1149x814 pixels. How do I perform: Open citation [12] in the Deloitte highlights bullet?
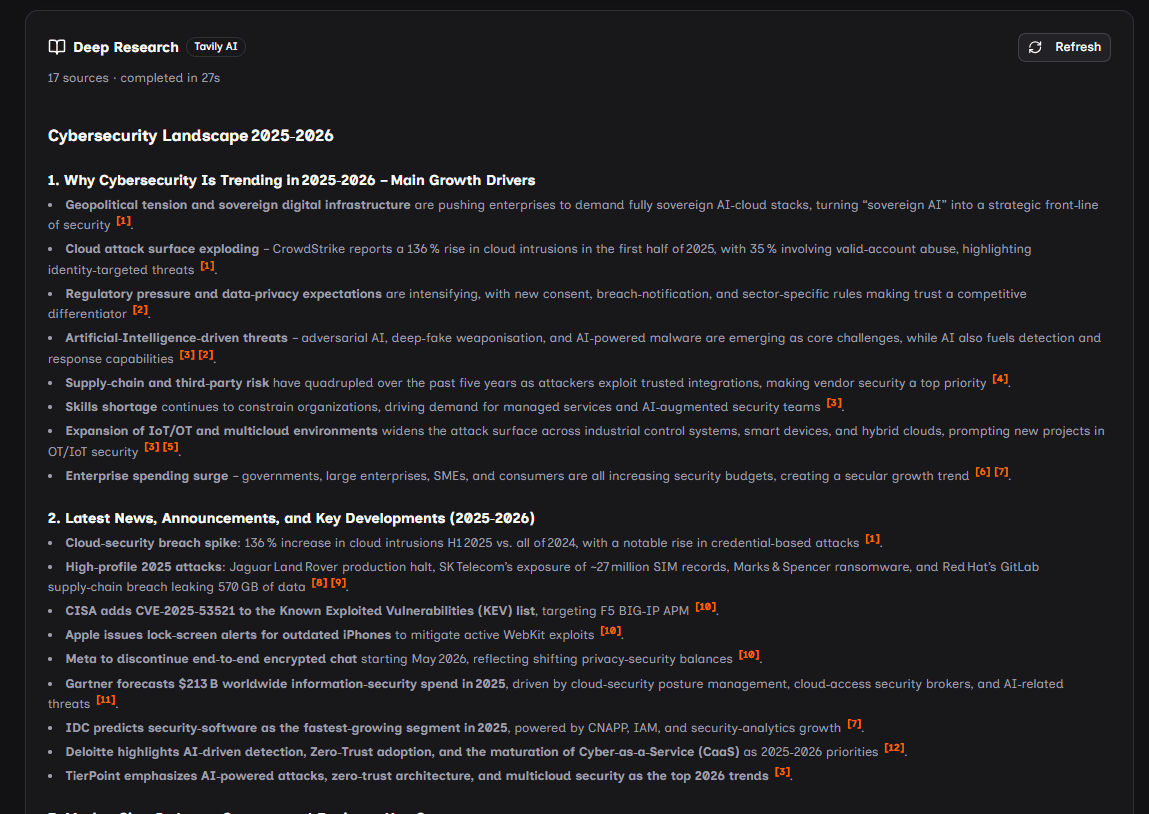coord(894,748)
